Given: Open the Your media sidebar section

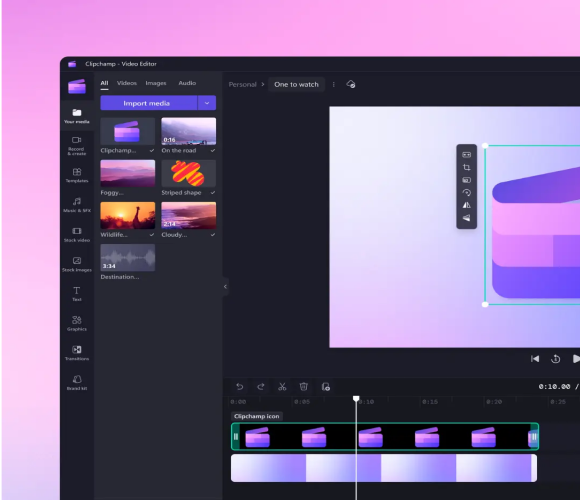Looking at the screenshot, I should [77, 116].
